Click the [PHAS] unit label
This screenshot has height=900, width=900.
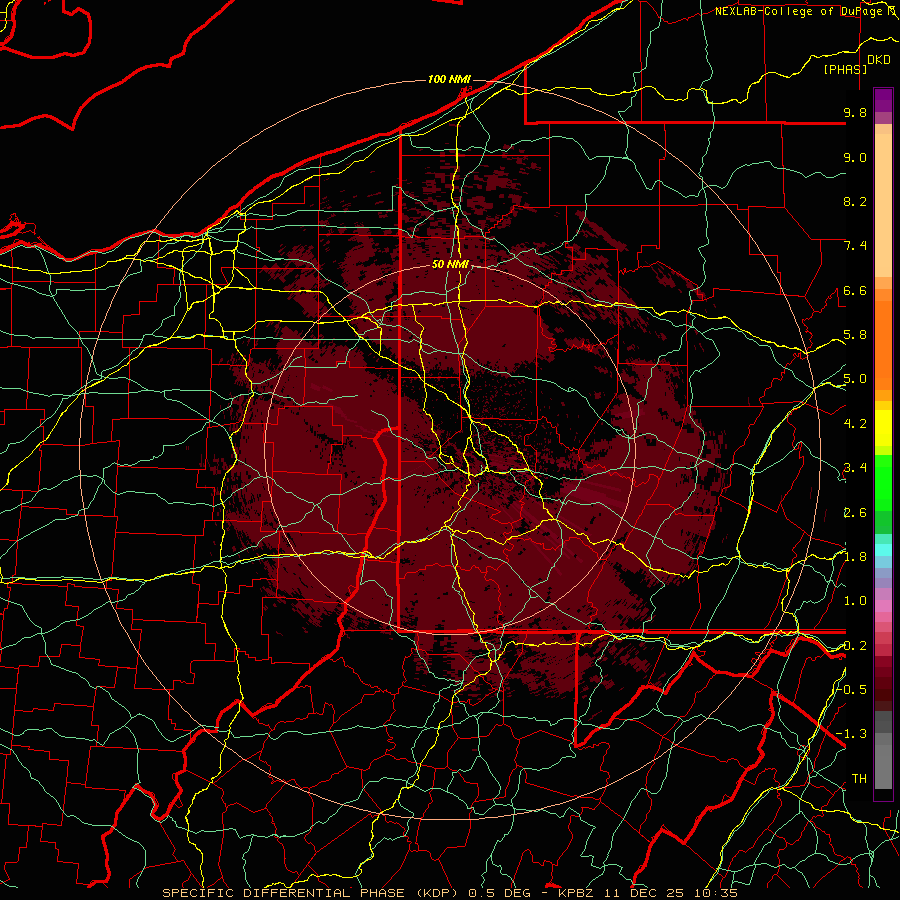(x=845, y=70)
